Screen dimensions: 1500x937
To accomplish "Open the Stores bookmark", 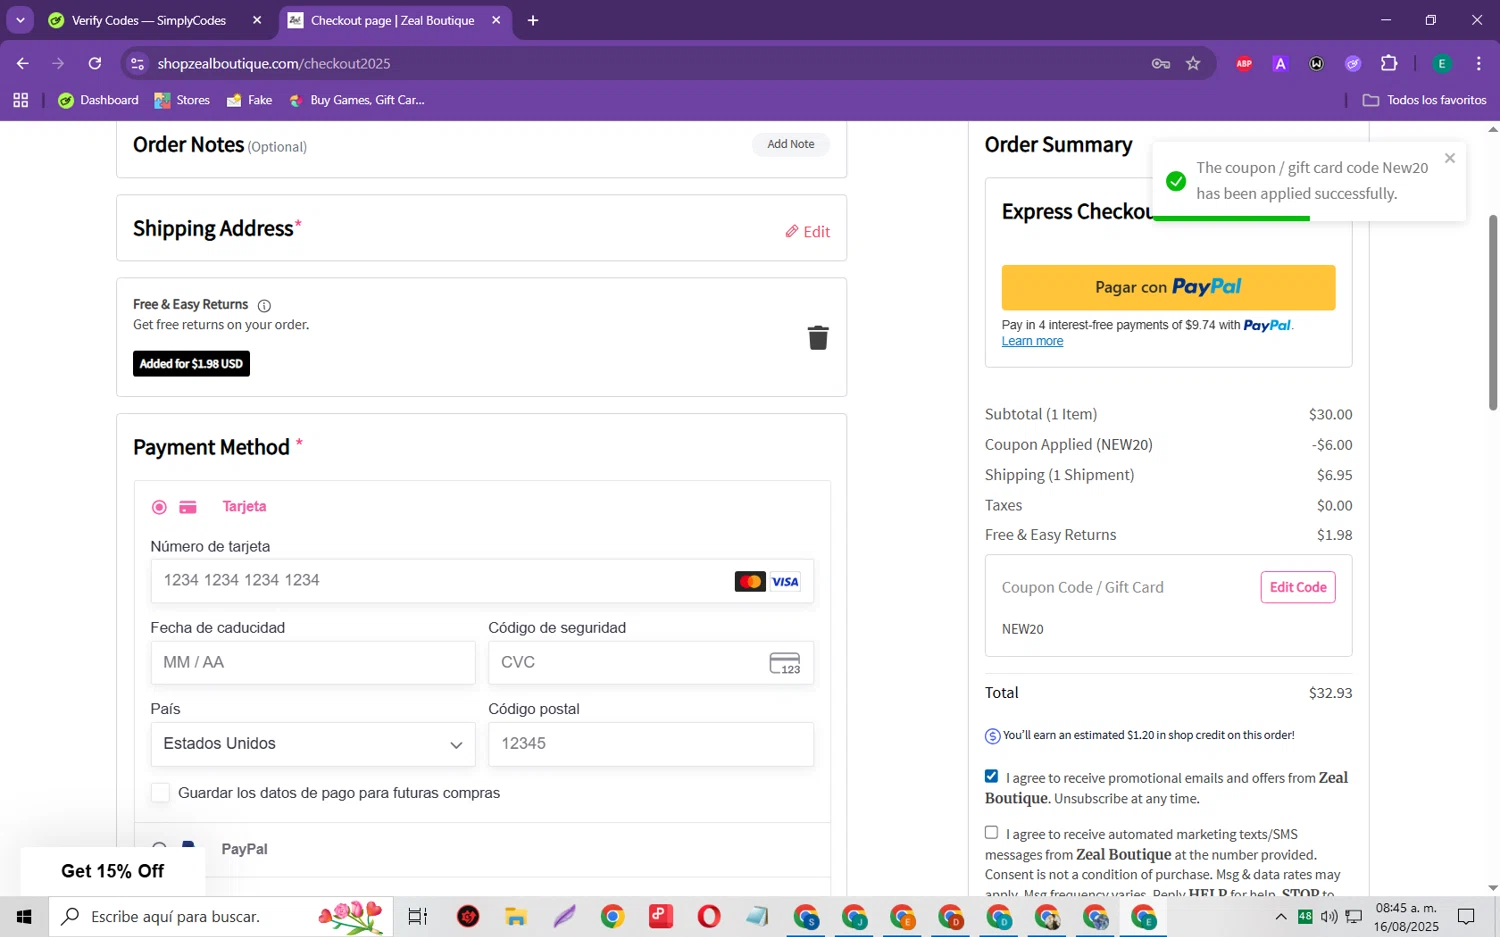I will click(182, 100).
